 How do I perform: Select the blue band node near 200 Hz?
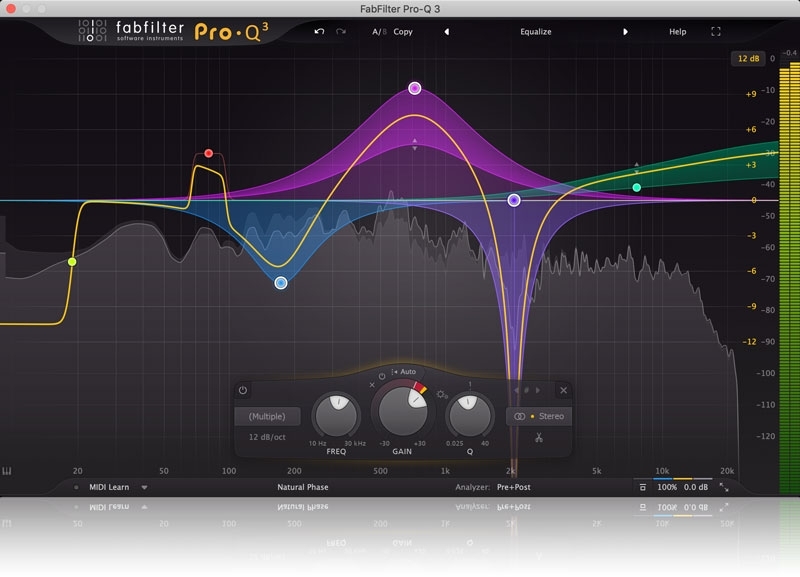(281, 283)
